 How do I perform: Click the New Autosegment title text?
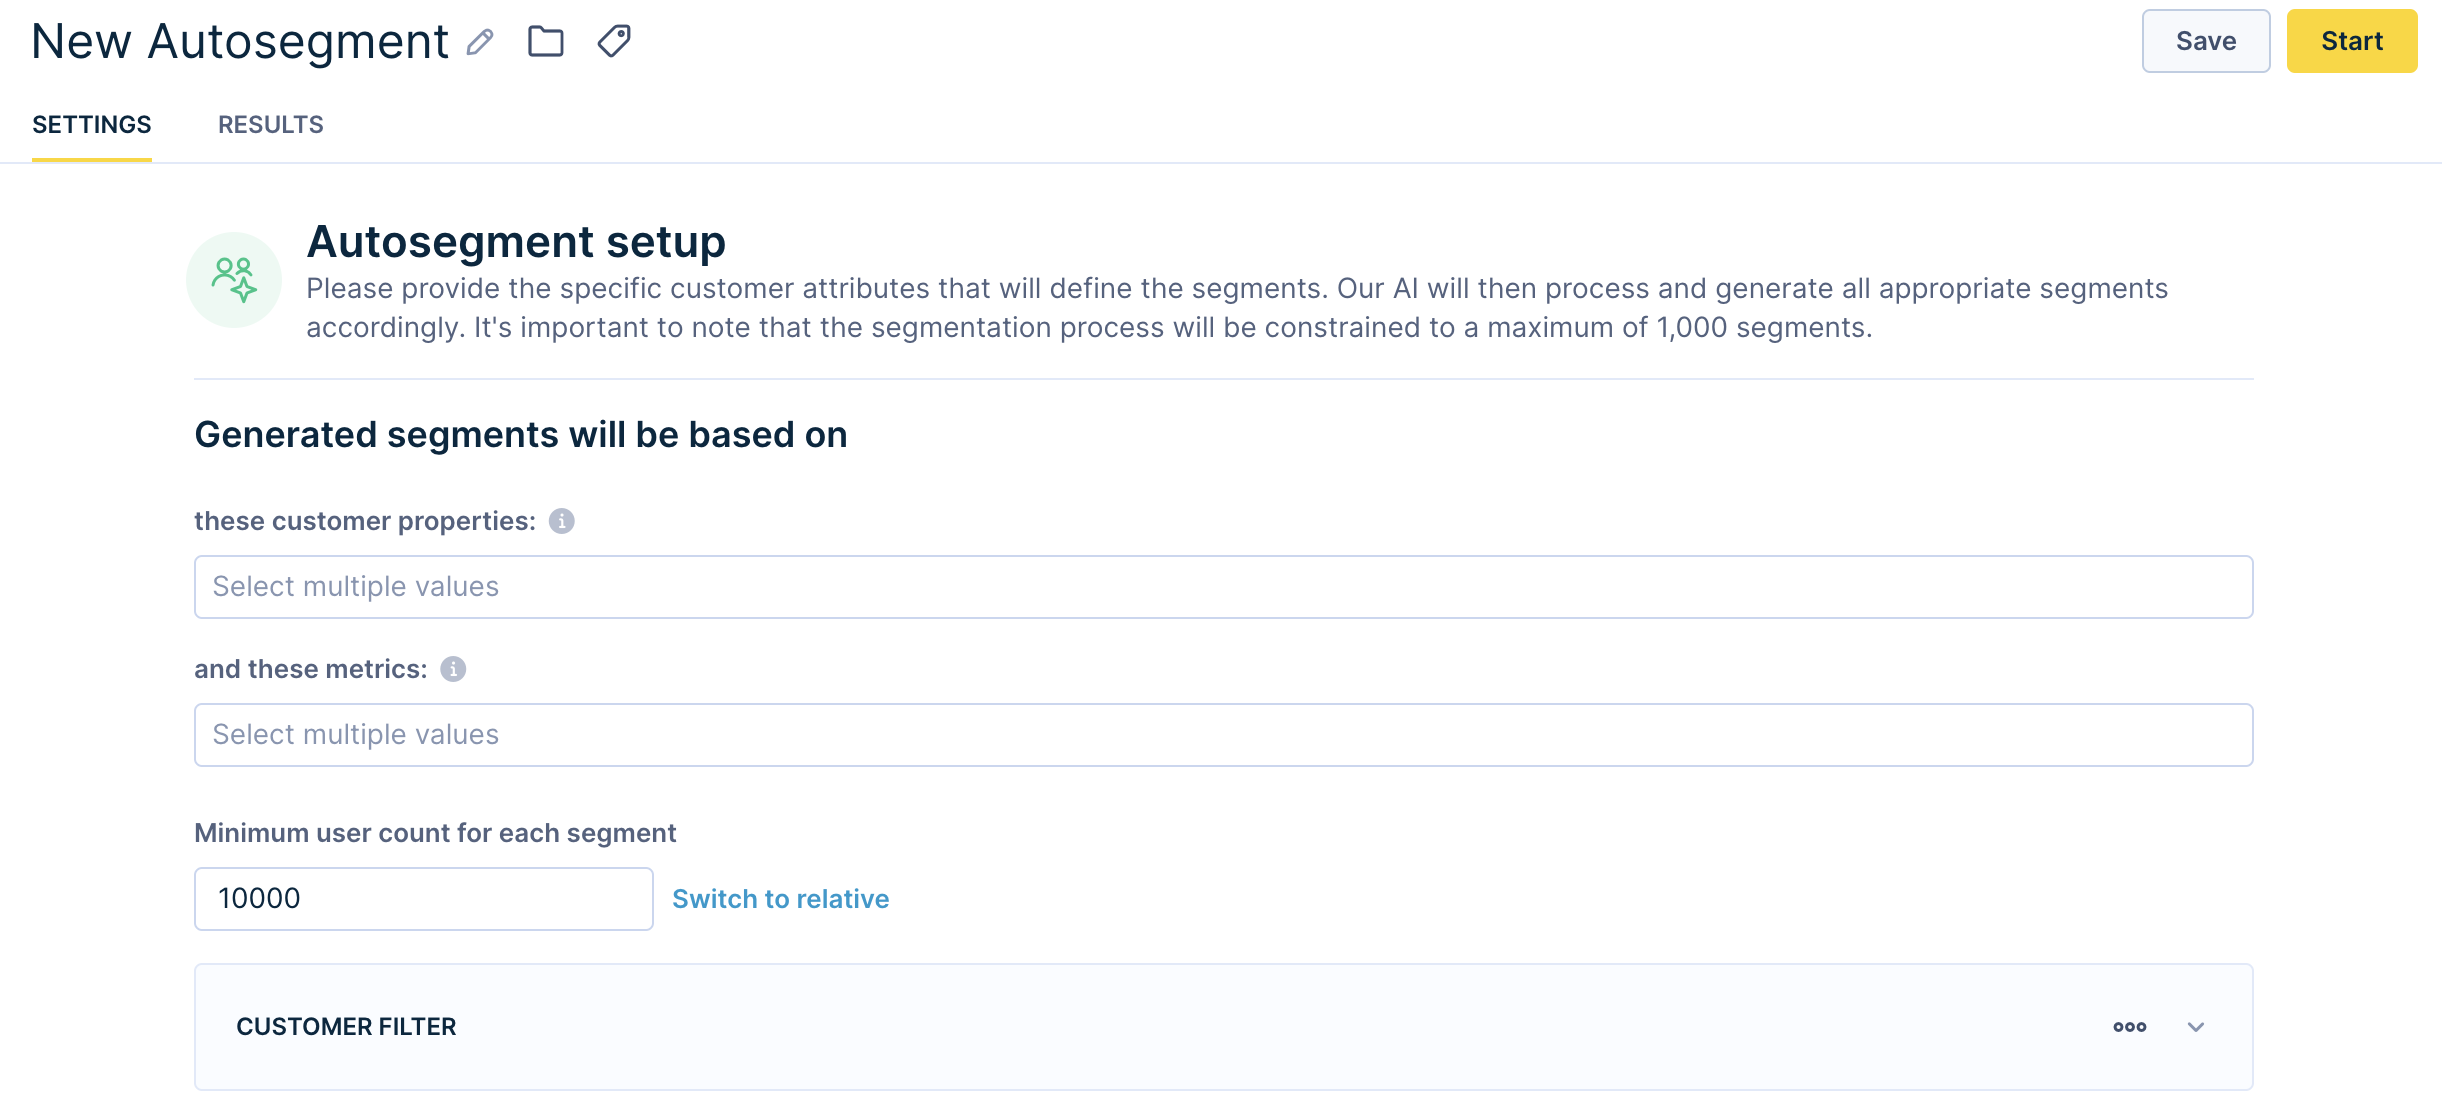(x=240, y=42)
